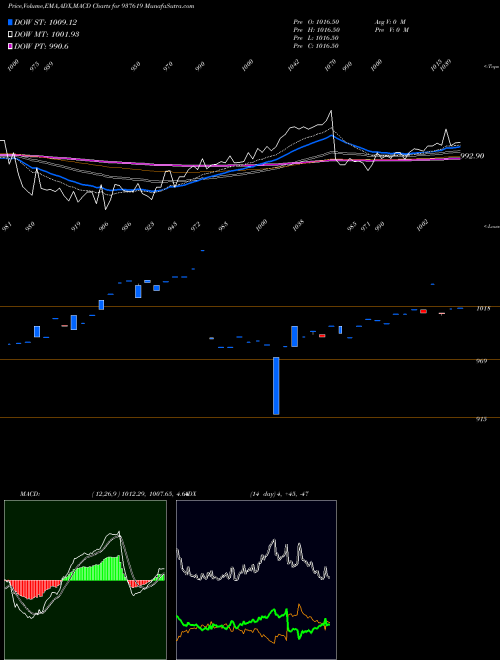
Task: Open the MACD histogram chart panel
Action: [85, 580]
